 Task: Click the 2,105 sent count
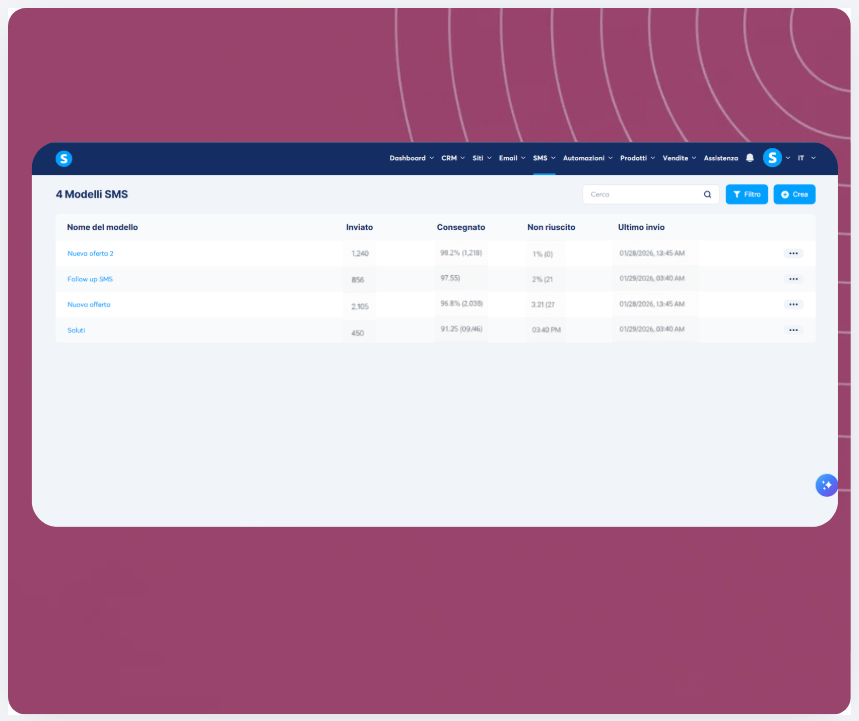[360, 306]
